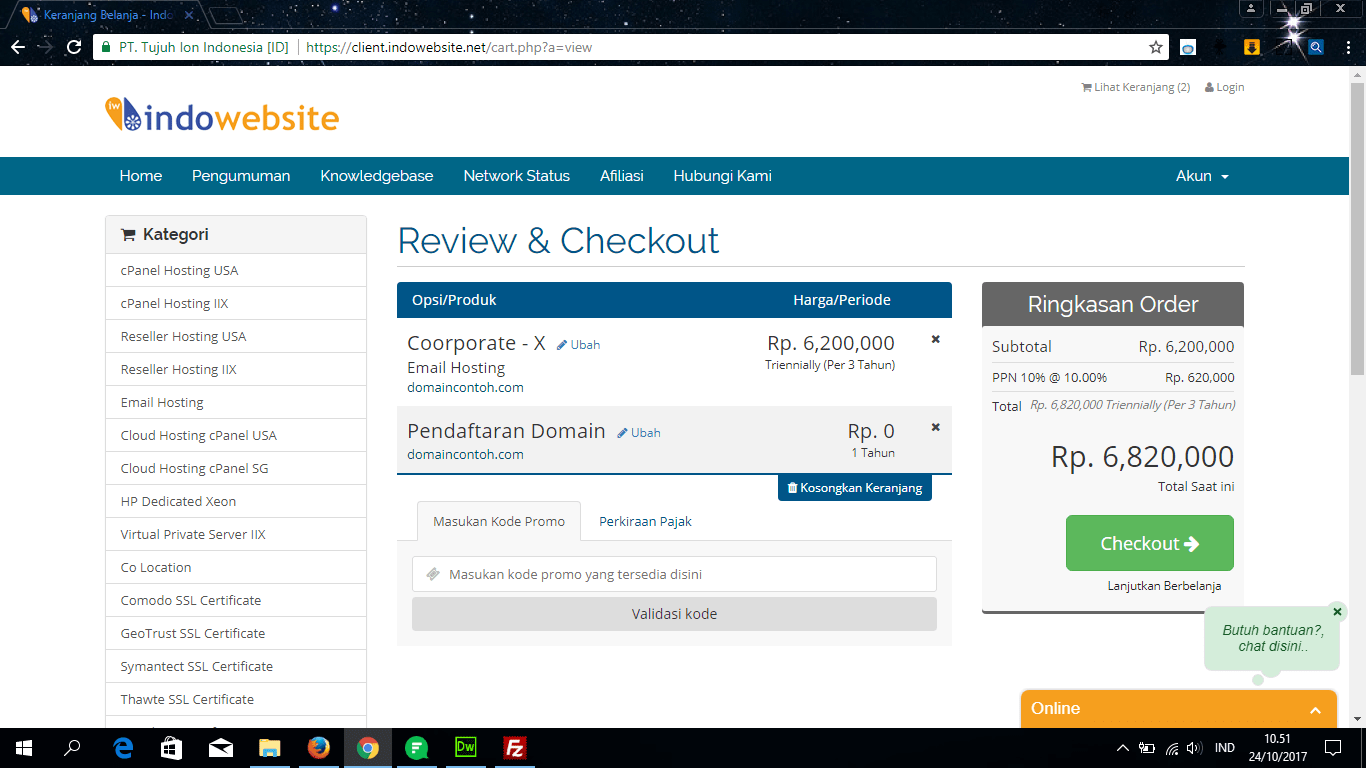Close the chat help bubble

[1337, 611]
